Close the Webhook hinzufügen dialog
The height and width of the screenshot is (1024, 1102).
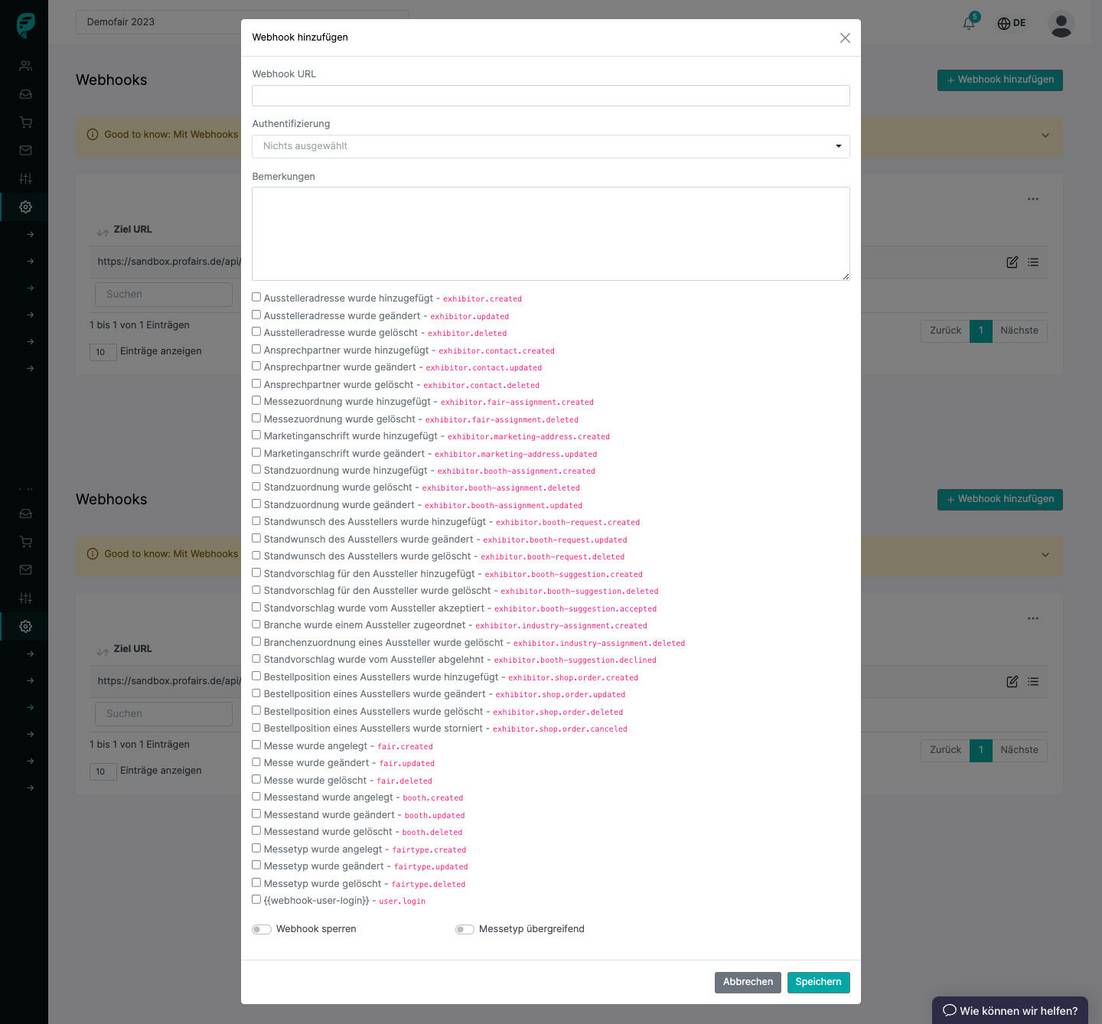click(x=845, y=38)
